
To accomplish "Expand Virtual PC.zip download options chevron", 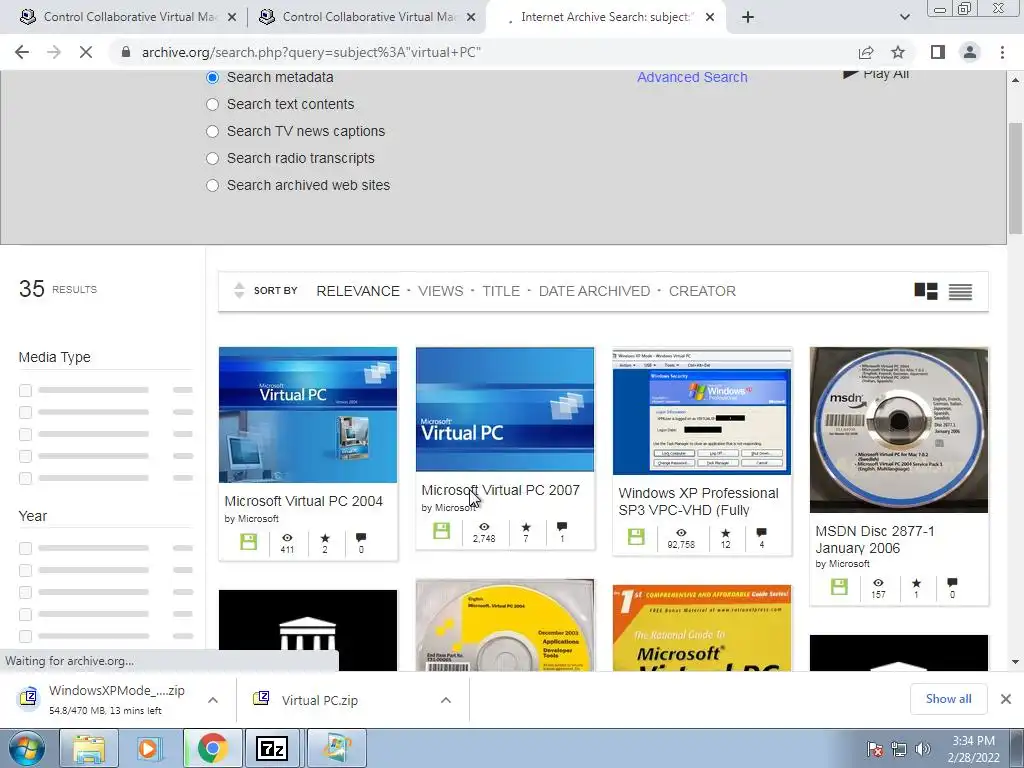I will (446, 700).
